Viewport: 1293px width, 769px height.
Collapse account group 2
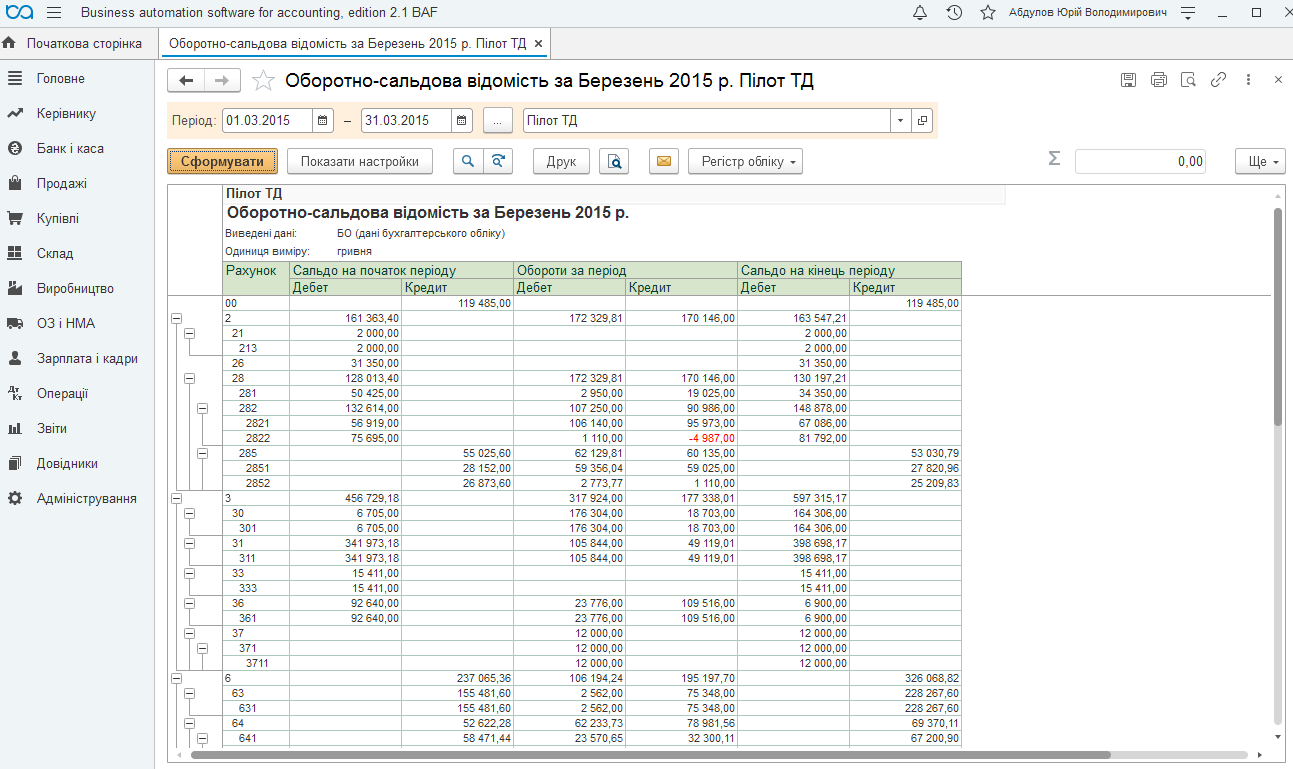point(177,318)
